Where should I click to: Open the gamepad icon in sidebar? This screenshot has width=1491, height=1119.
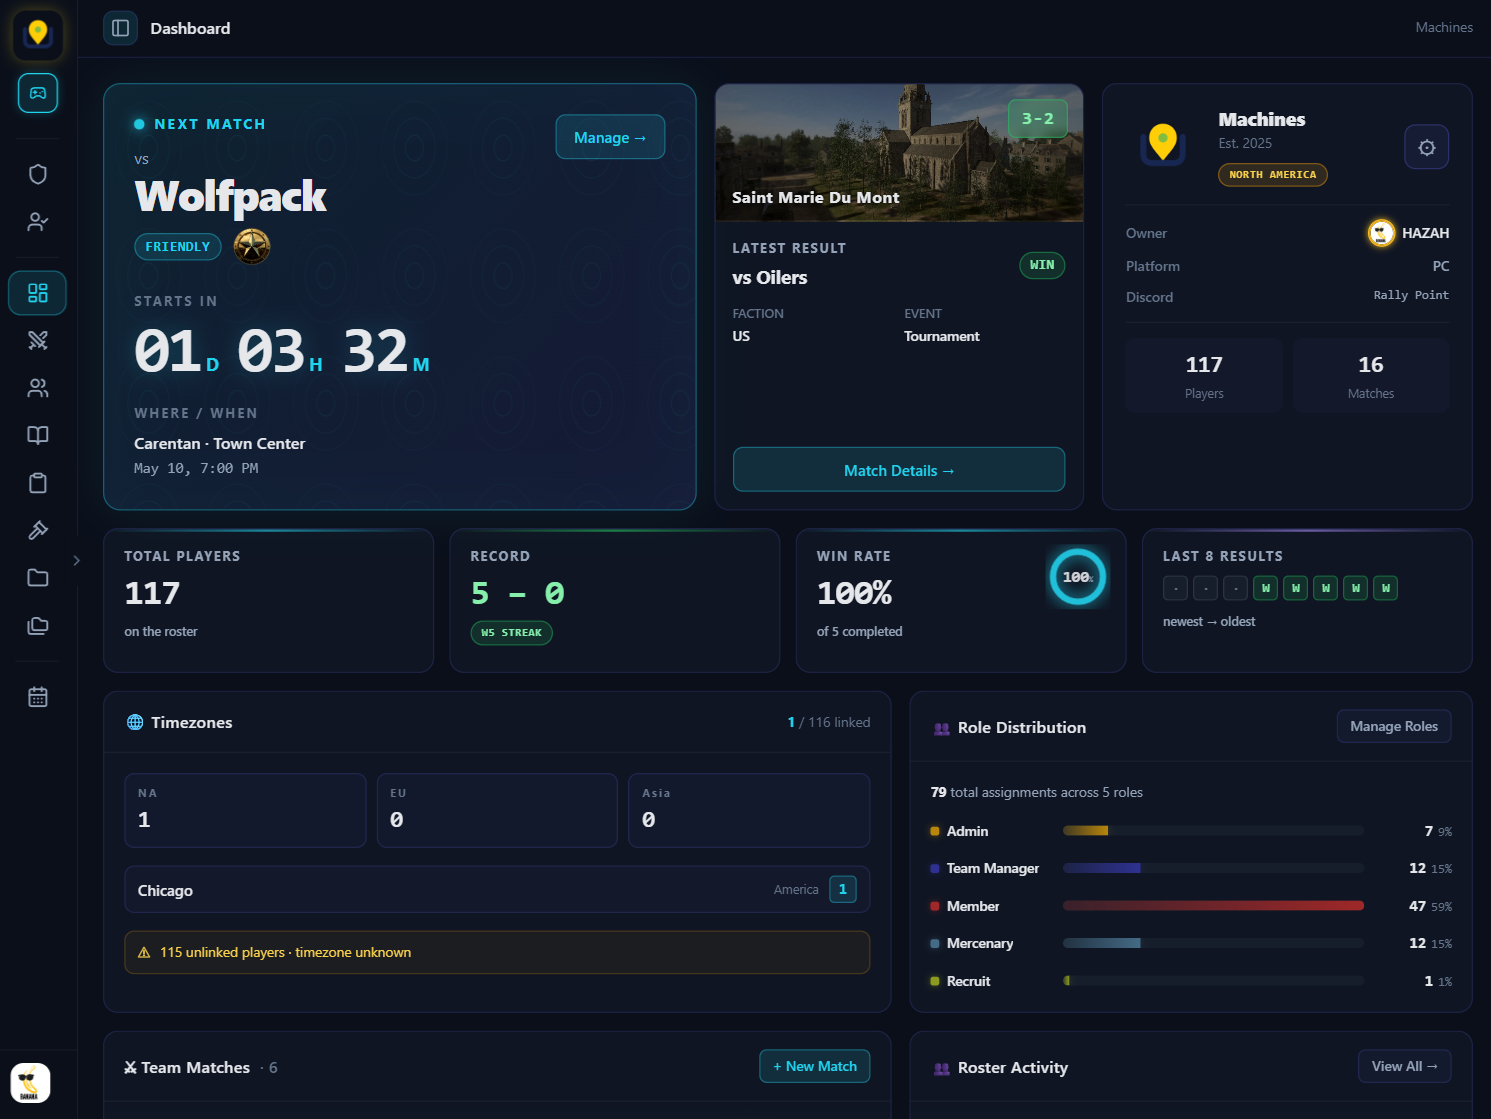(38, 93)
